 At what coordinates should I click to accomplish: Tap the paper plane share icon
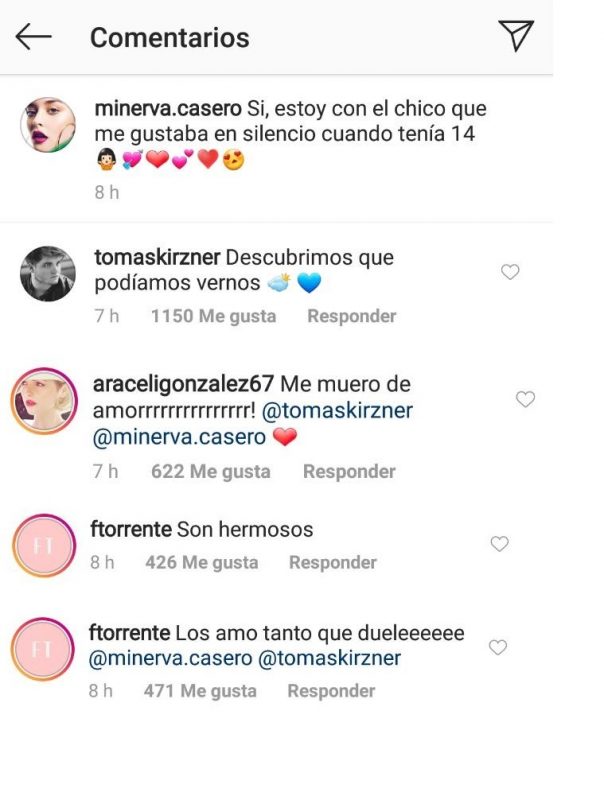point(516,35)
